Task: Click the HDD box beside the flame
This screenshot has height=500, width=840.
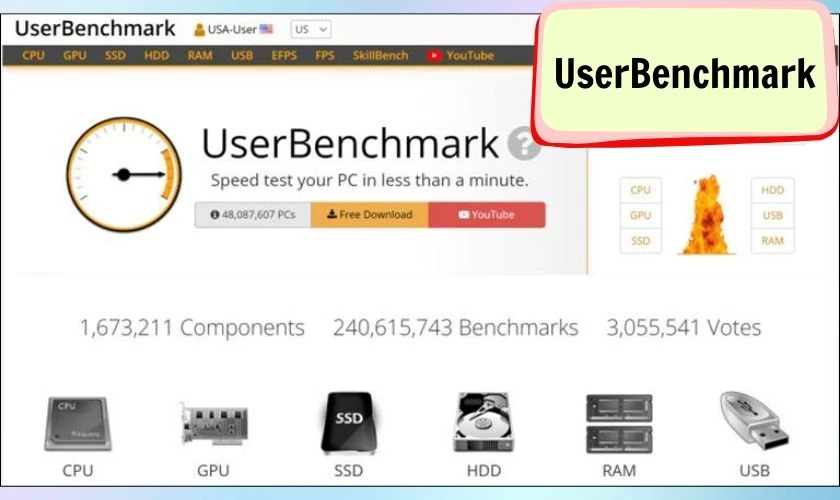Action: [x=772, y=190]
